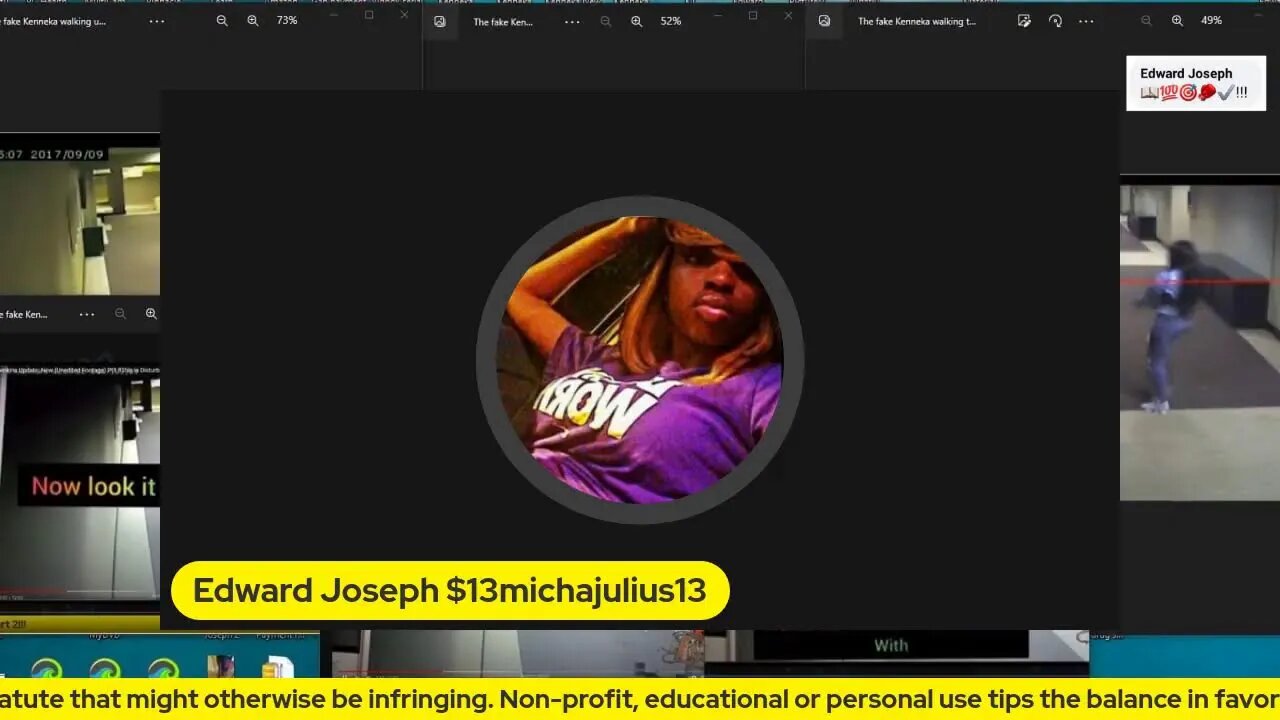The width and height of the screenshot is (1280, 720).
Task: Open the edit image tool in the 49% window
Action: 1024,21
